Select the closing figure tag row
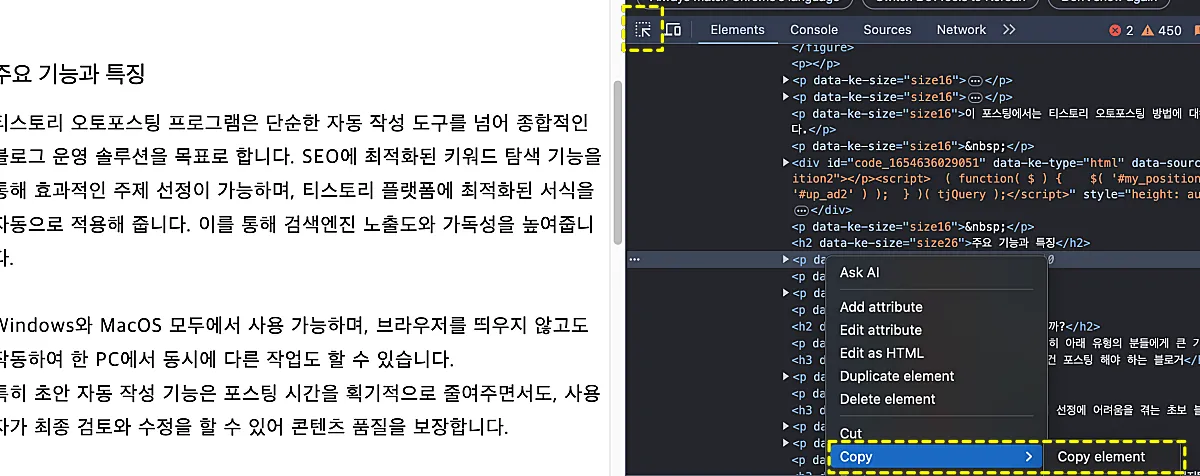The image size is (1200, 476). (825, 47)
